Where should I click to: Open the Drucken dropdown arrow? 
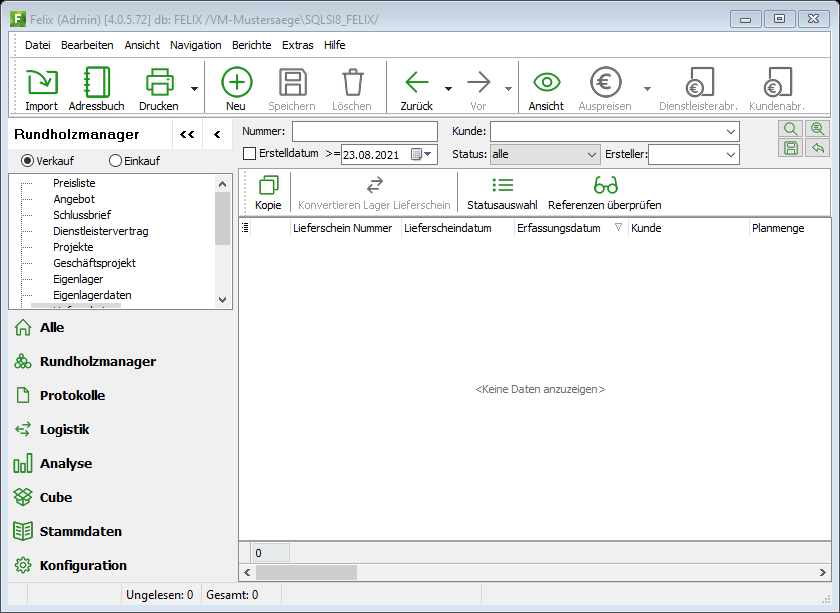click(x=194, y=88)
